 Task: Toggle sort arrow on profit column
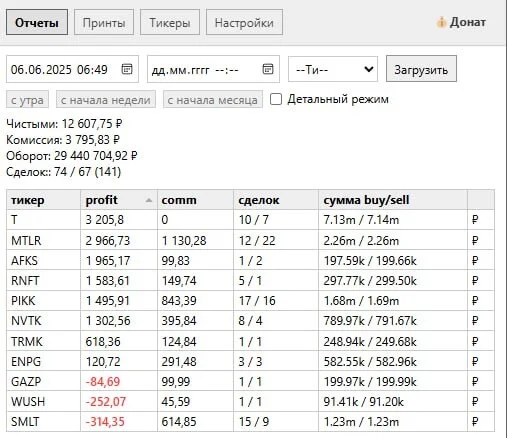pos(149,200)
